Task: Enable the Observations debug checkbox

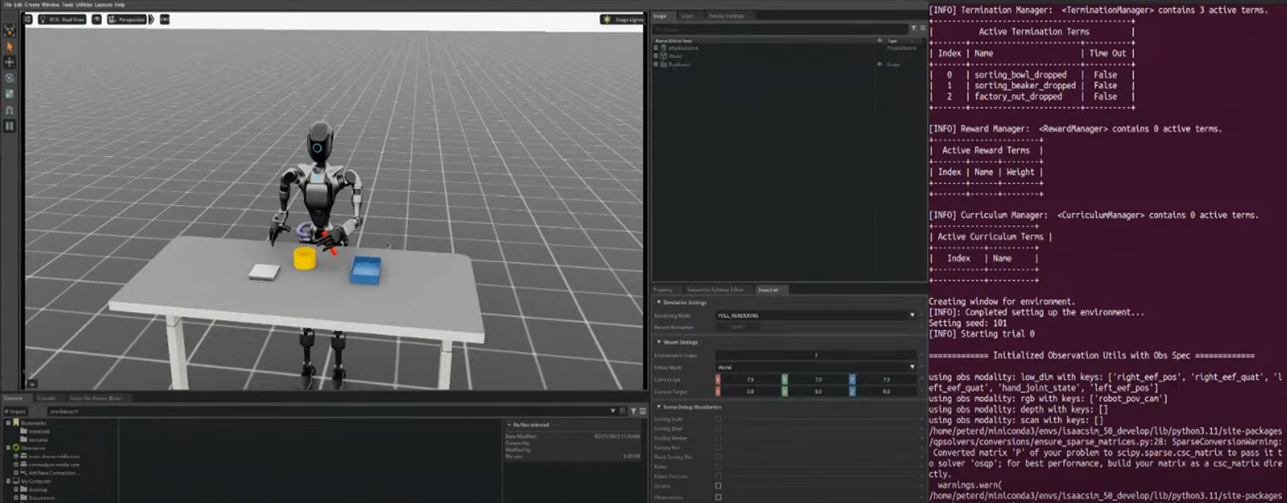Action: click(718, 497)
